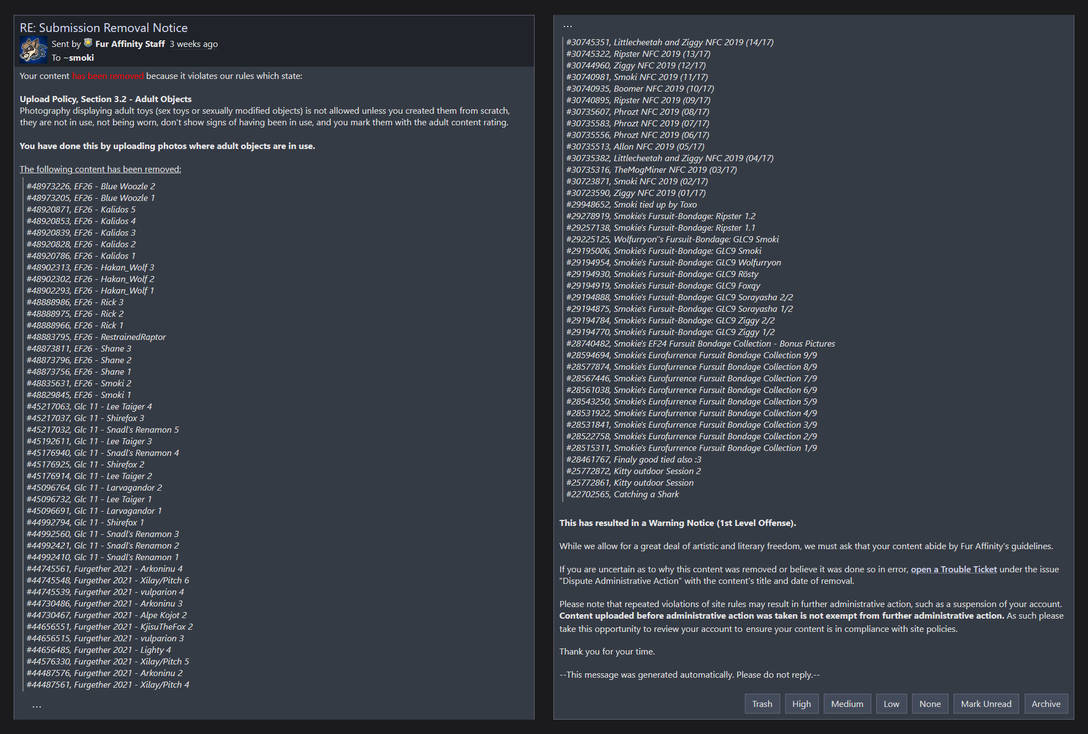Click removed entry 'Catching a Shark'
This screenshot has height=734, width=1088.
click(622, 494)
